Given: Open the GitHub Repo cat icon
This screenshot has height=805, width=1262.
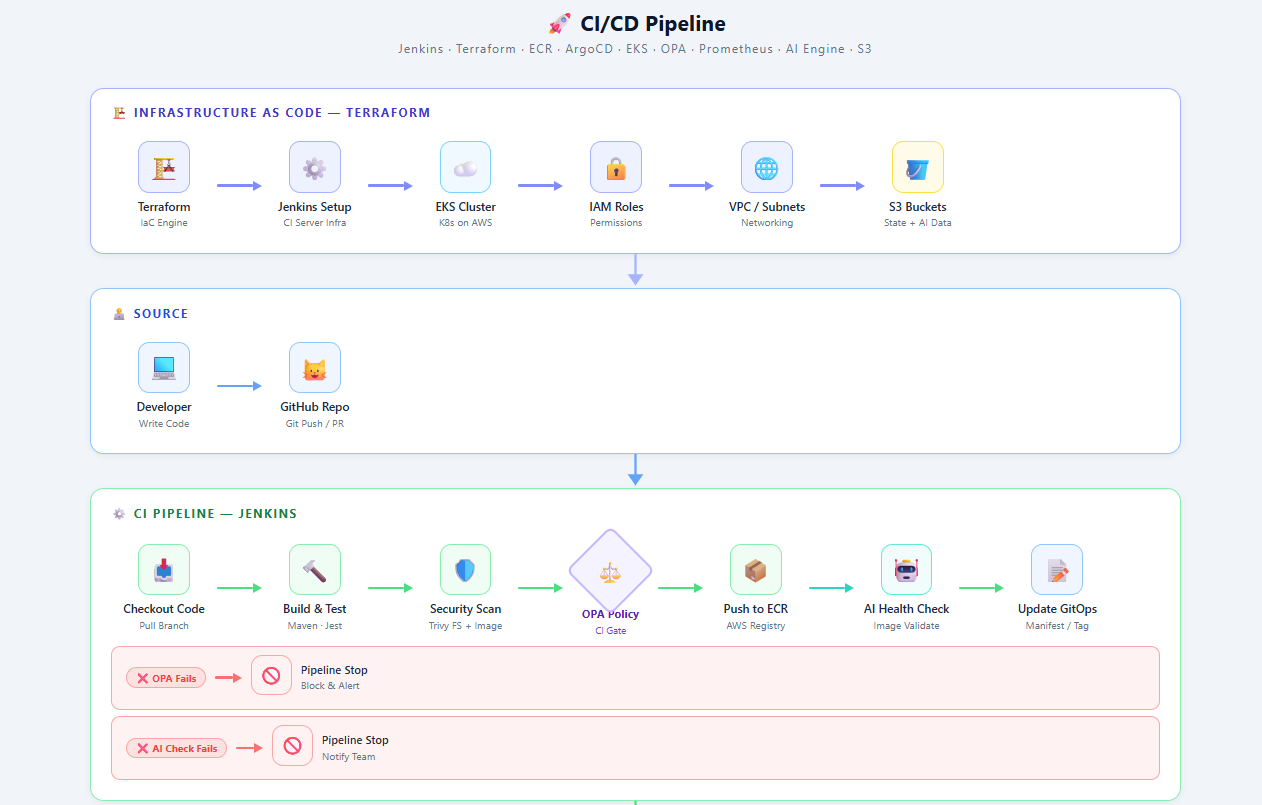Looking at the screenshot, I should (x=315, y=368).
